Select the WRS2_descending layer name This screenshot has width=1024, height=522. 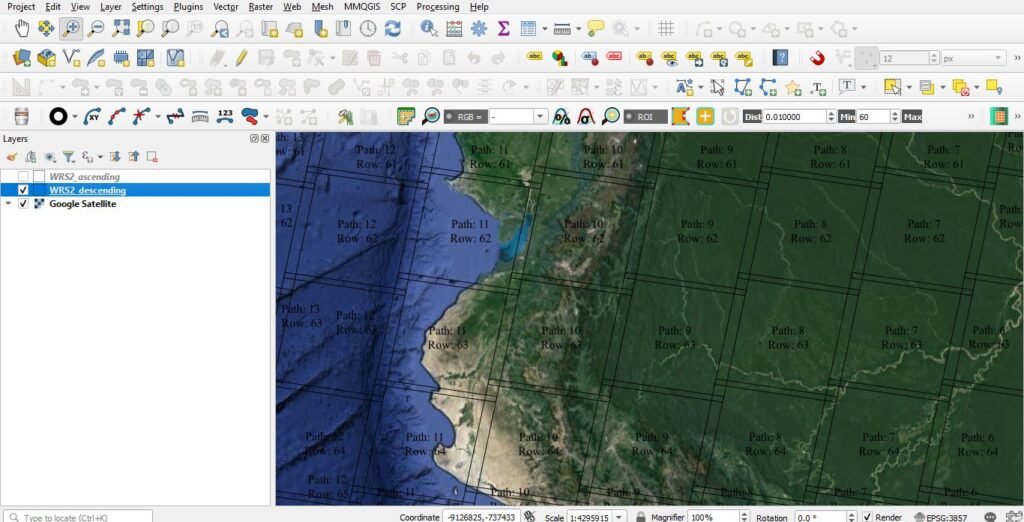click(87, 190)
